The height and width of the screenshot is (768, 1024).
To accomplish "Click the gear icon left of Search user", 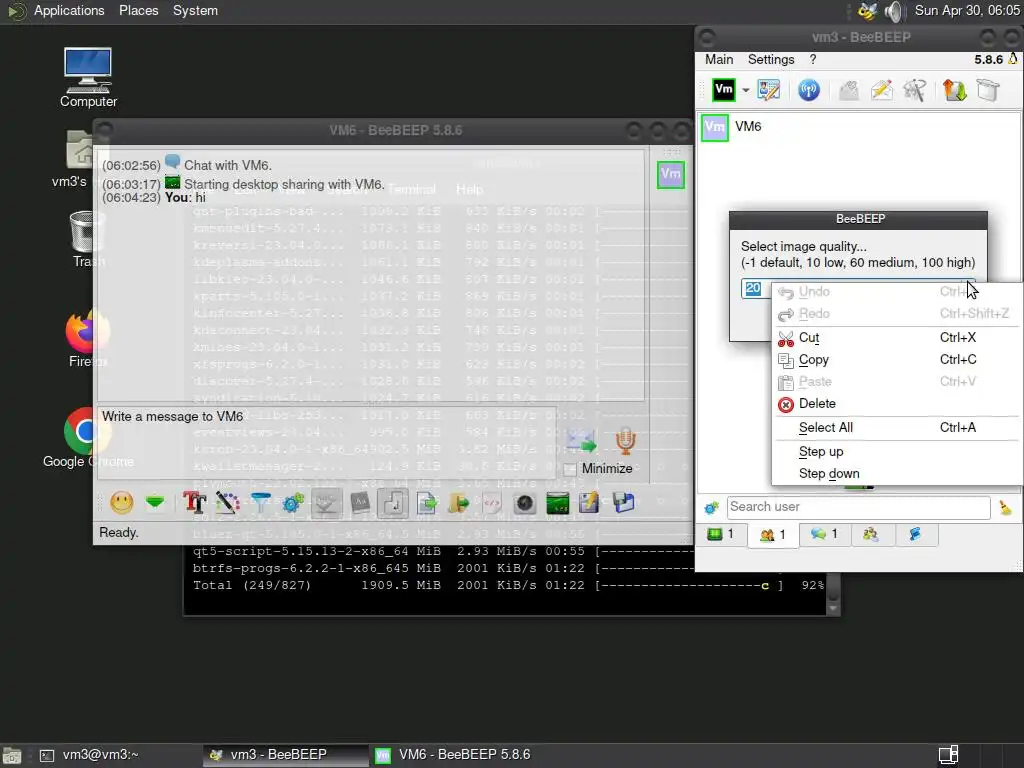I will click(711, 507).
